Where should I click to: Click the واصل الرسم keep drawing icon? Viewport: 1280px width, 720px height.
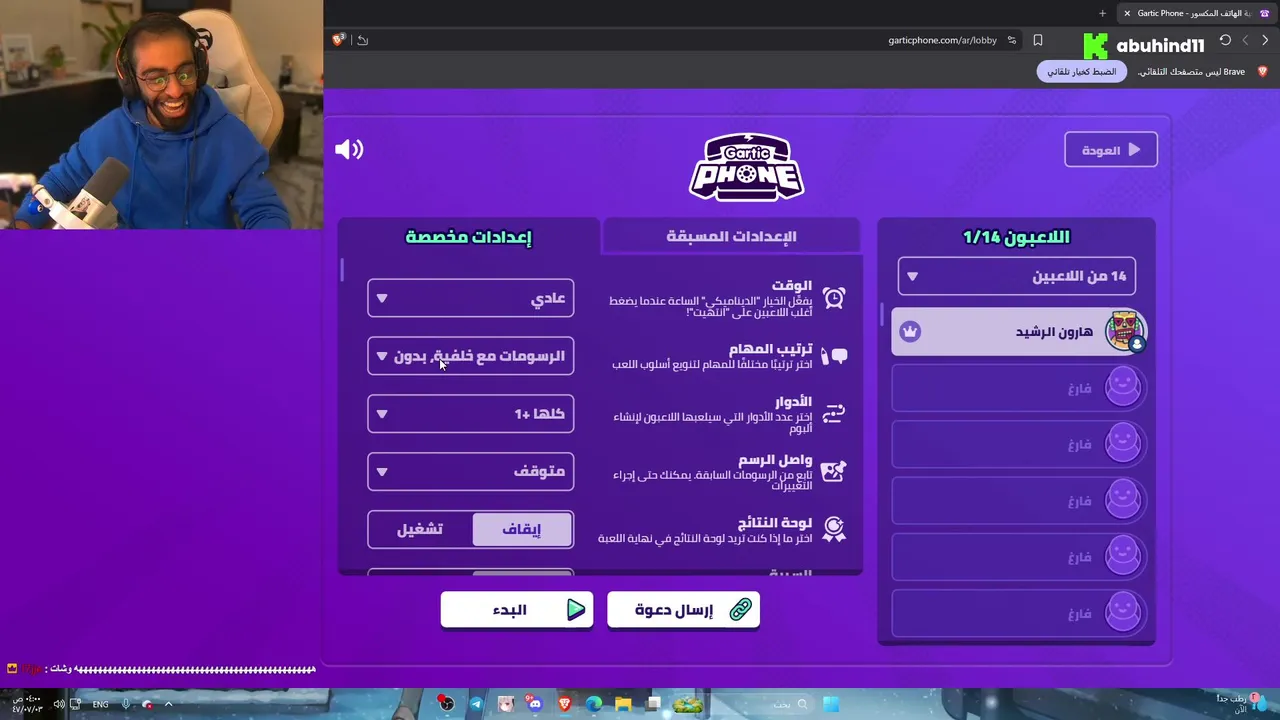[833, 471]
